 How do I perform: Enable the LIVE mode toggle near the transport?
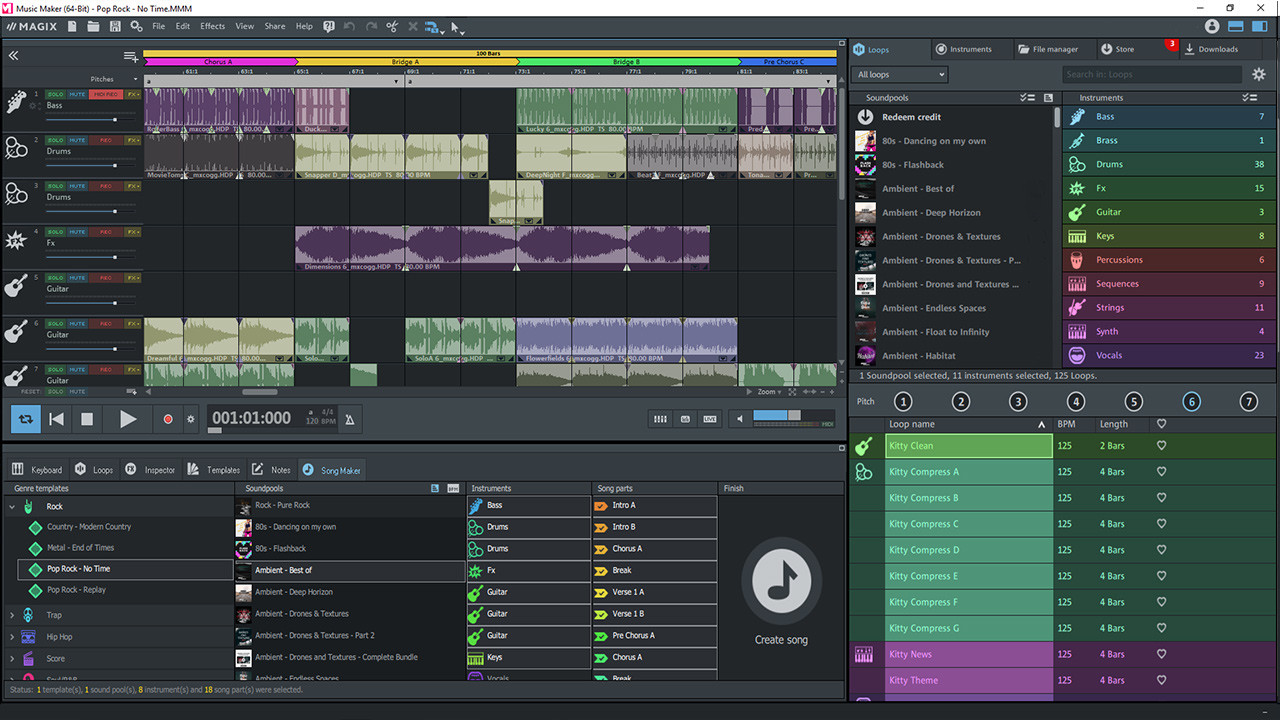click(709, 418)
